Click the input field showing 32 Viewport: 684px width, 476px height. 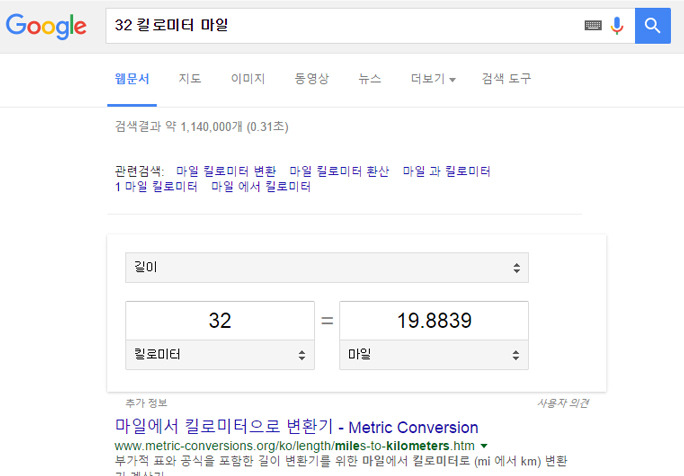click(x=220, y=321)
